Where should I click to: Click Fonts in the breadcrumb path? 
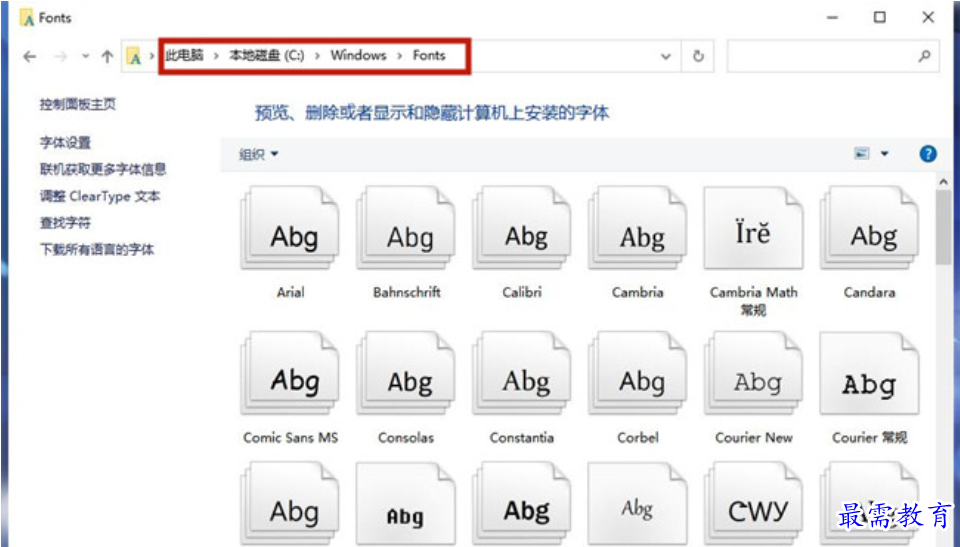pyautogui.click(x=429, y=56)
